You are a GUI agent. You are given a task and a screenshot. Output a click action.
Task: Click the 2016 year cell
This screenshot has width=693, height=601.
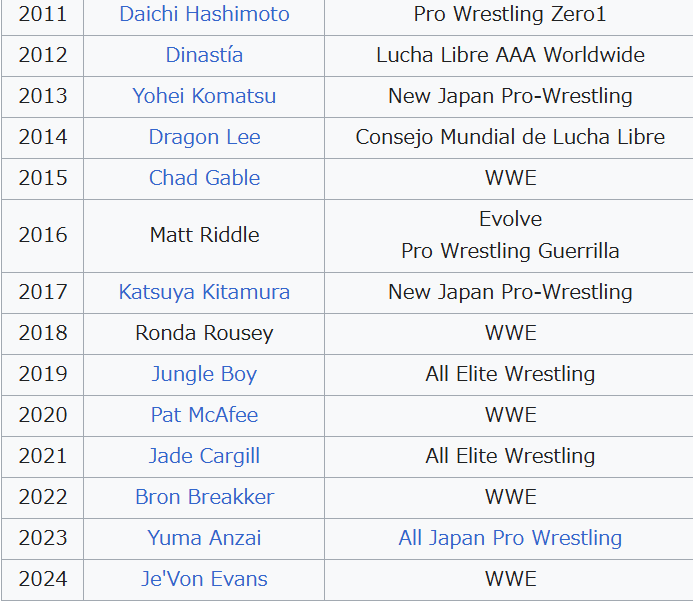pyautogui.click(x=42, y=236)
